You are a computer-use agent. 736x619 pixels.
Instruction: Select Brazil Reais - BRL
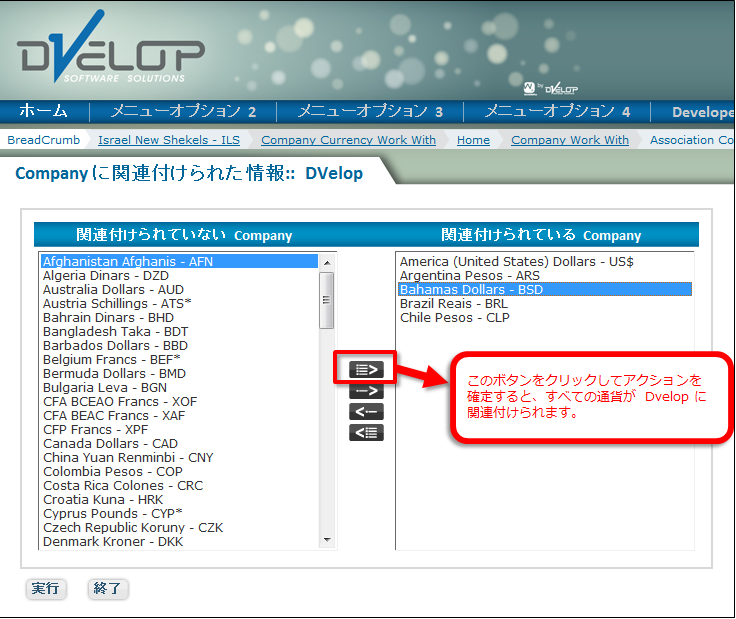[x=545, y=304]
